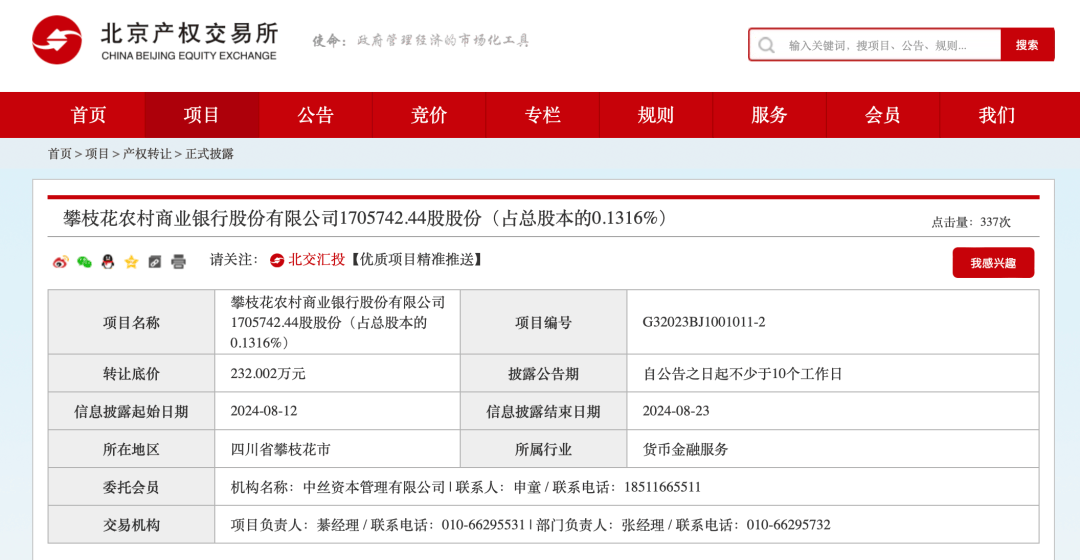Click the 点击量: 337次 counter
Image resolution: width=1080 pixels, height=560 pixels.
[x=971, y=222]
